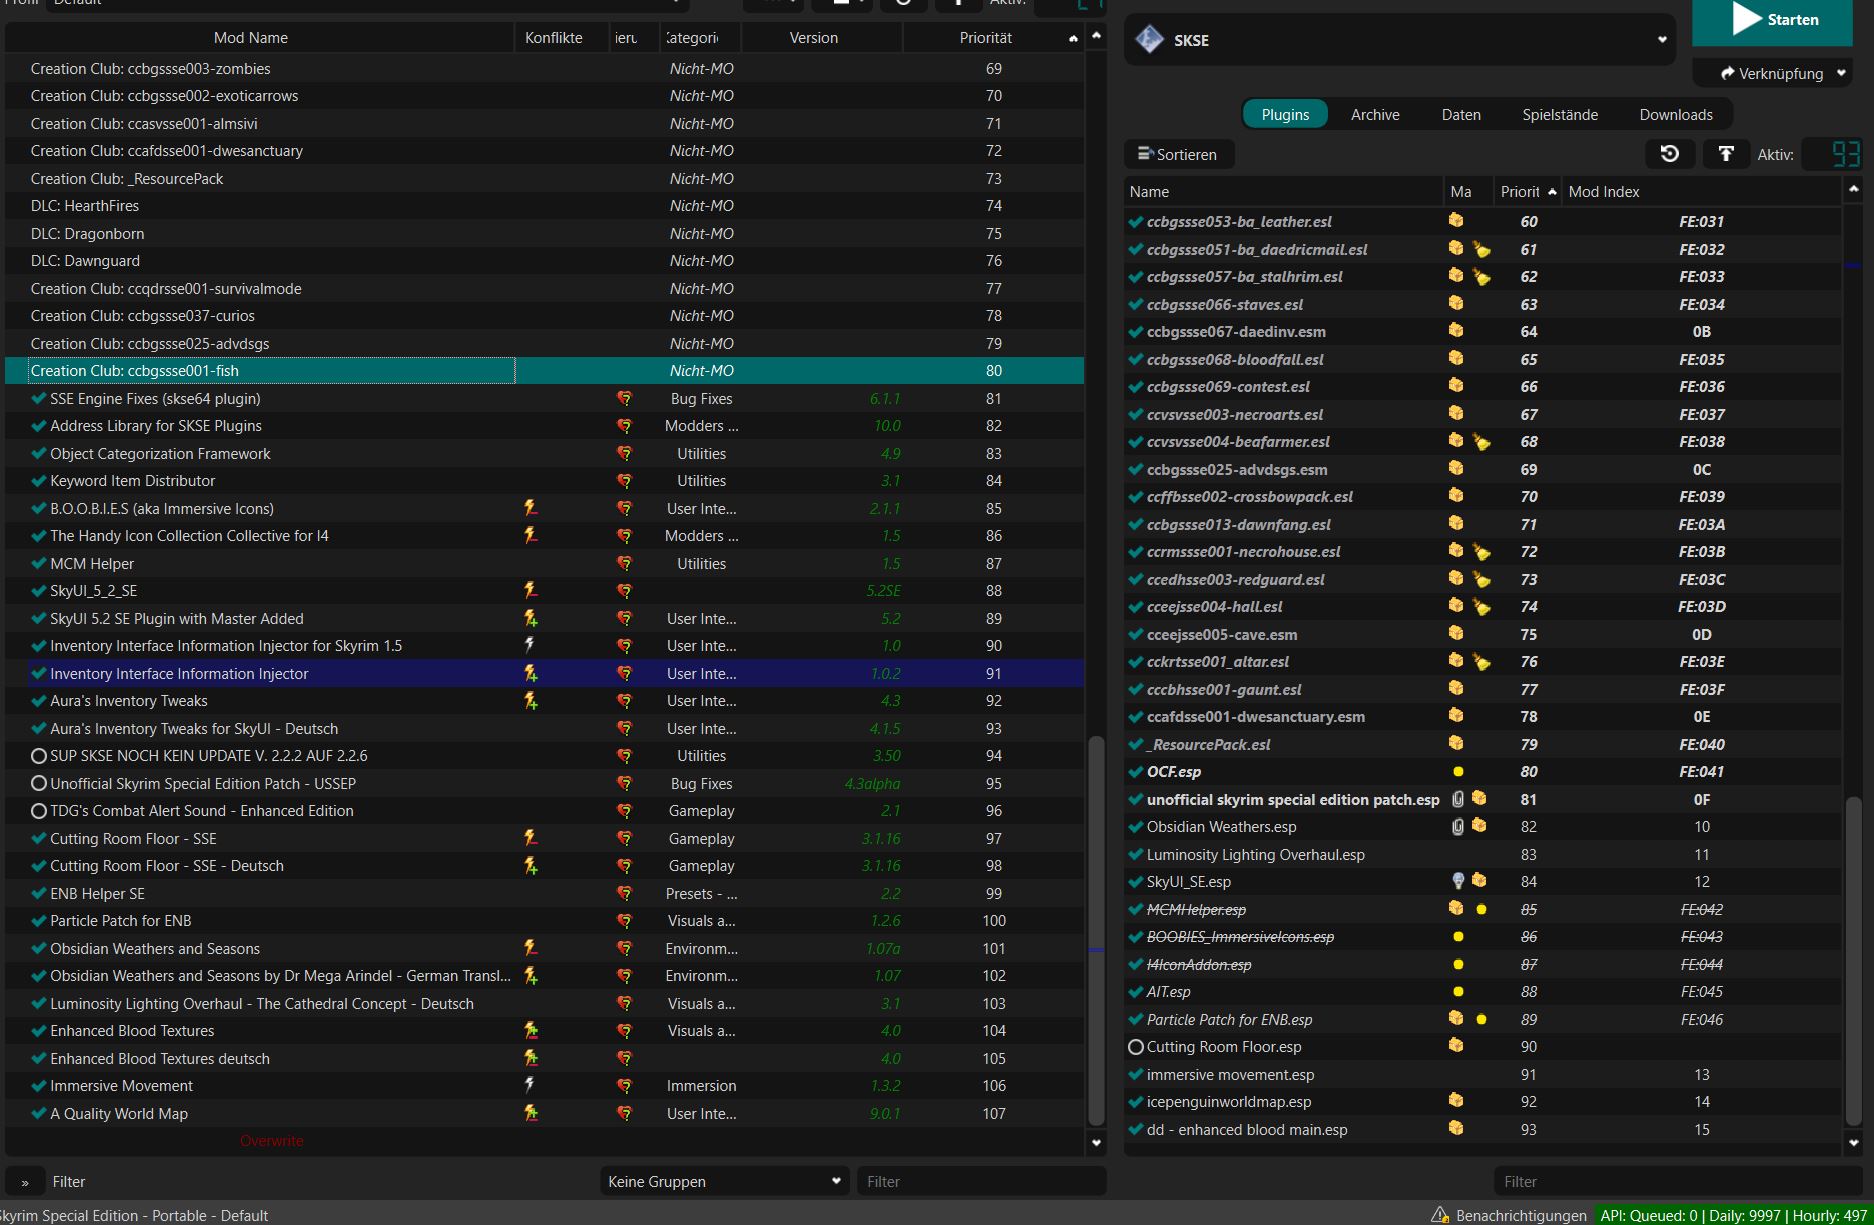Open the Spielstände tab
Screen dimensions: 1874x1225
pyautogui.click(x=1559, y=115)
